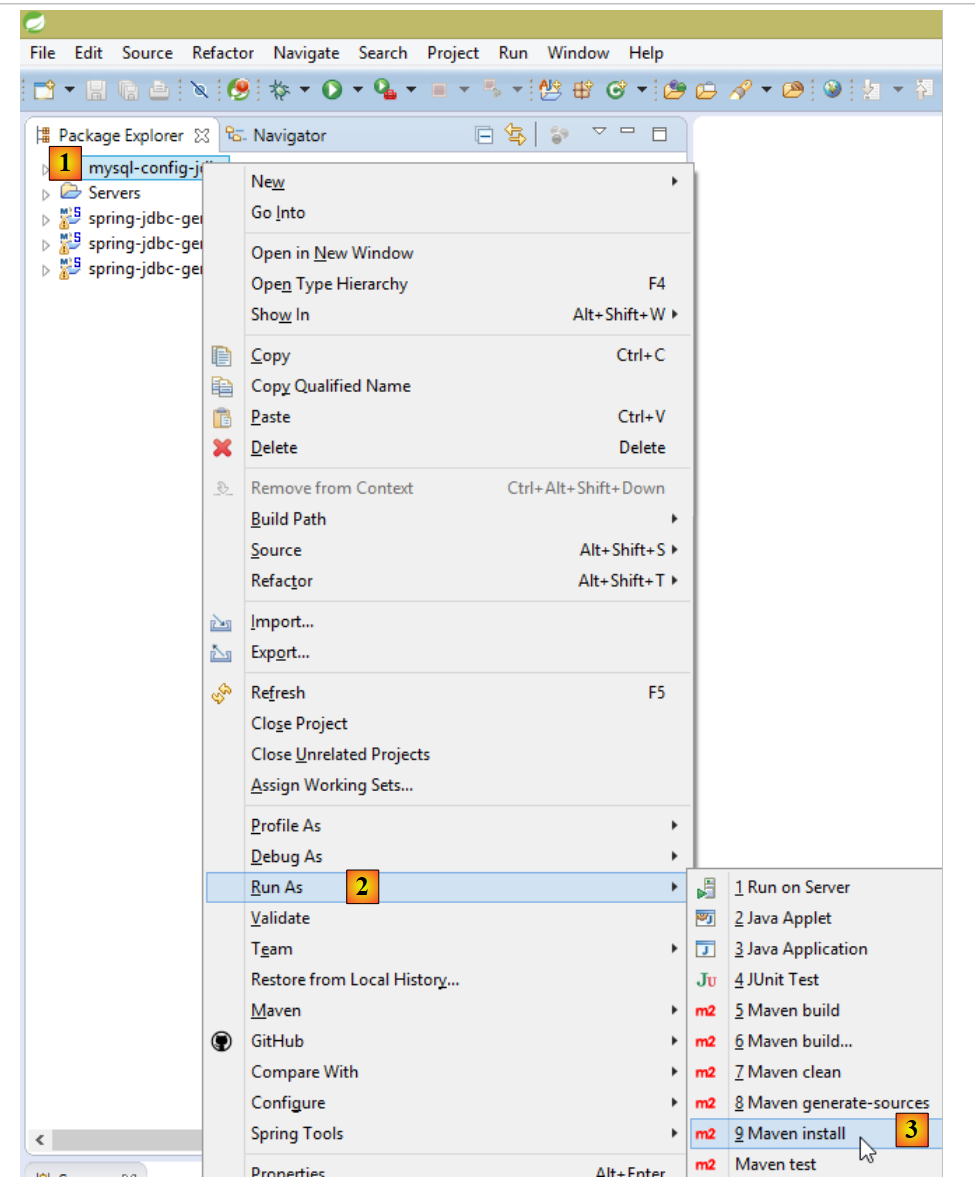The height and width of the screenshot is (1204, 975).
Task: Click the green Run button in toolbar
Action: pos(332,90)
